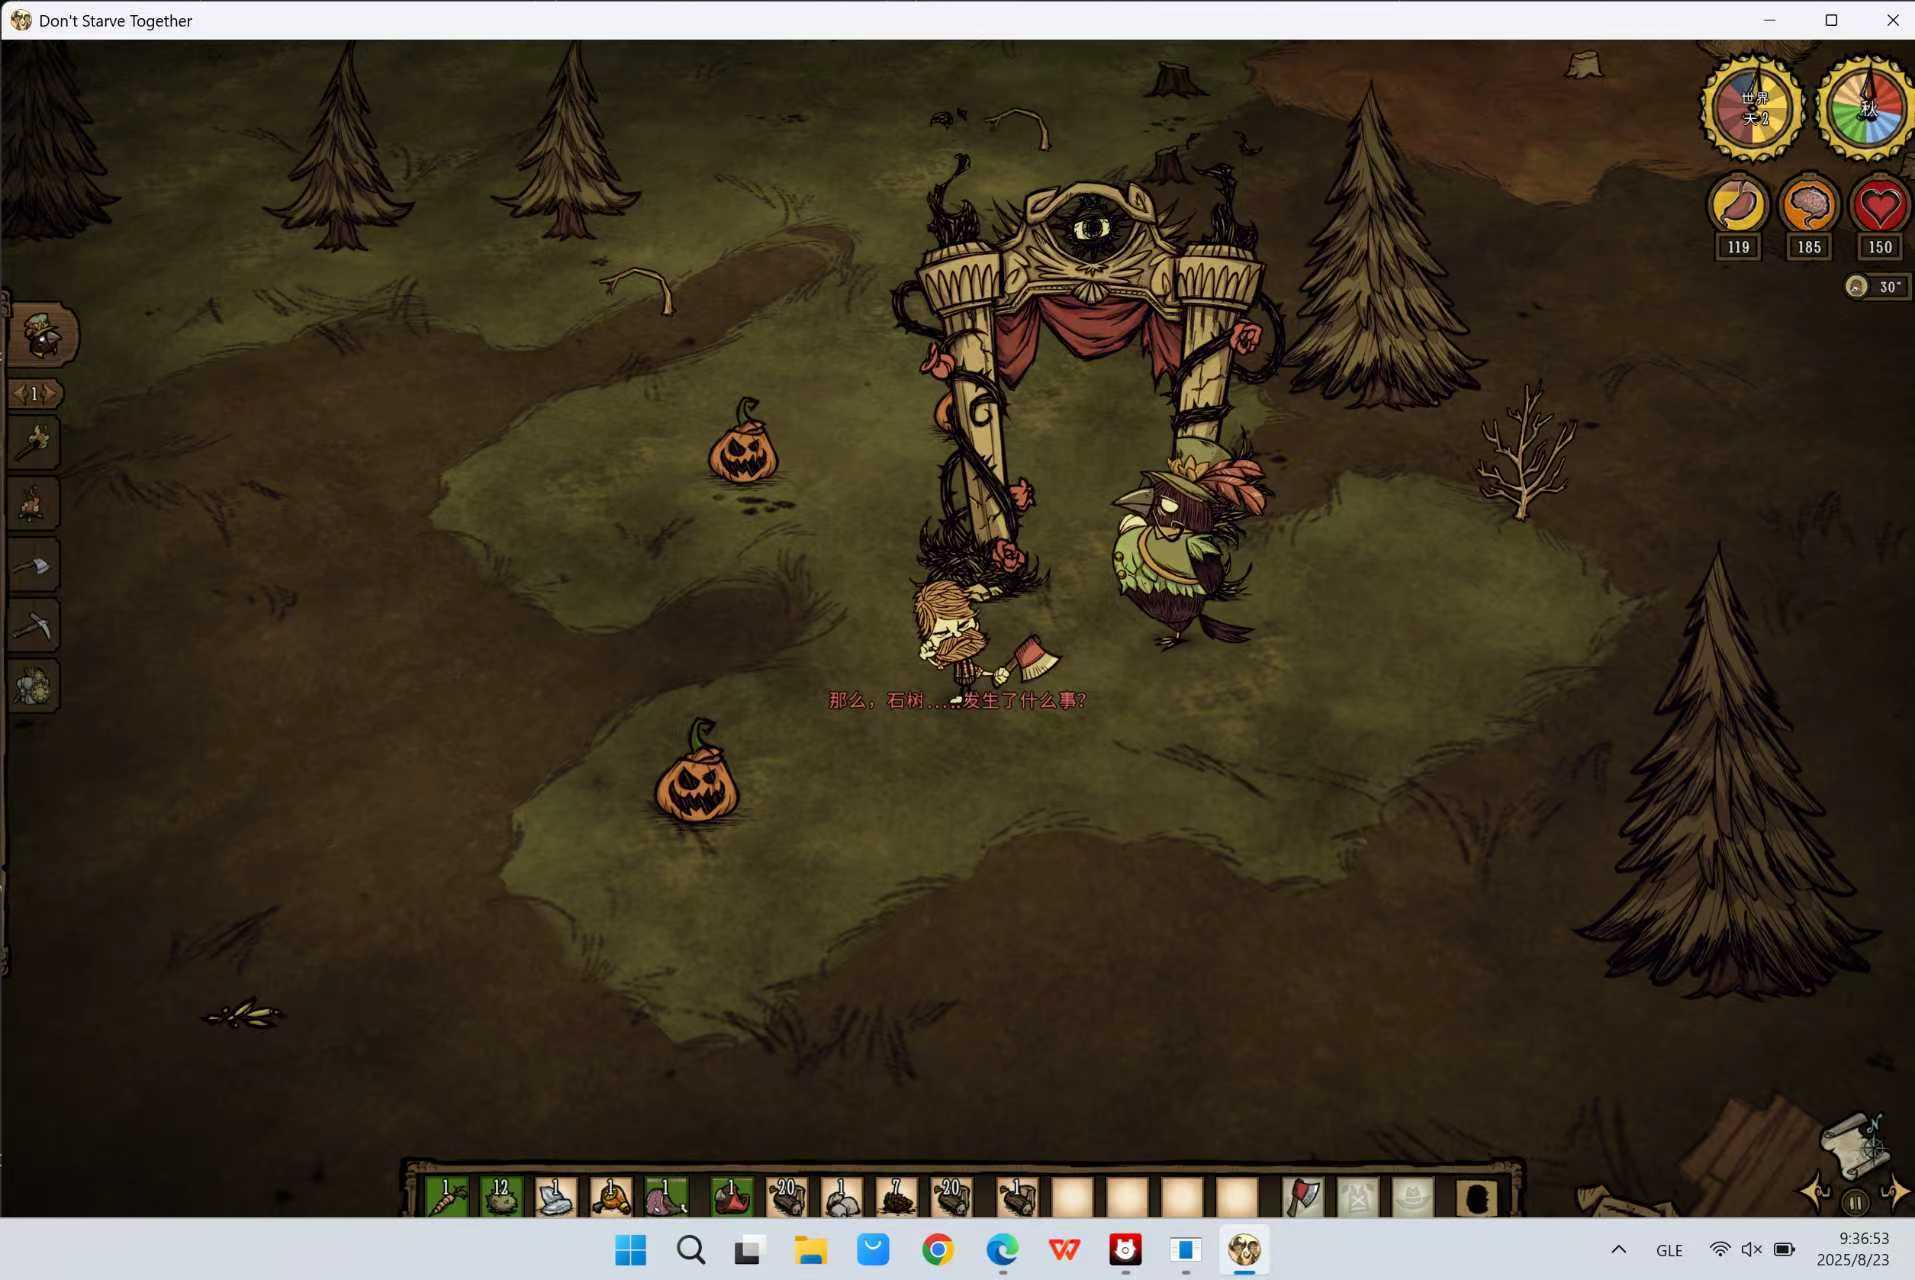The height and width of the screenshot is (1280, 1915).
Task: Open the crafting menu character tab
Action: point(42,334)
